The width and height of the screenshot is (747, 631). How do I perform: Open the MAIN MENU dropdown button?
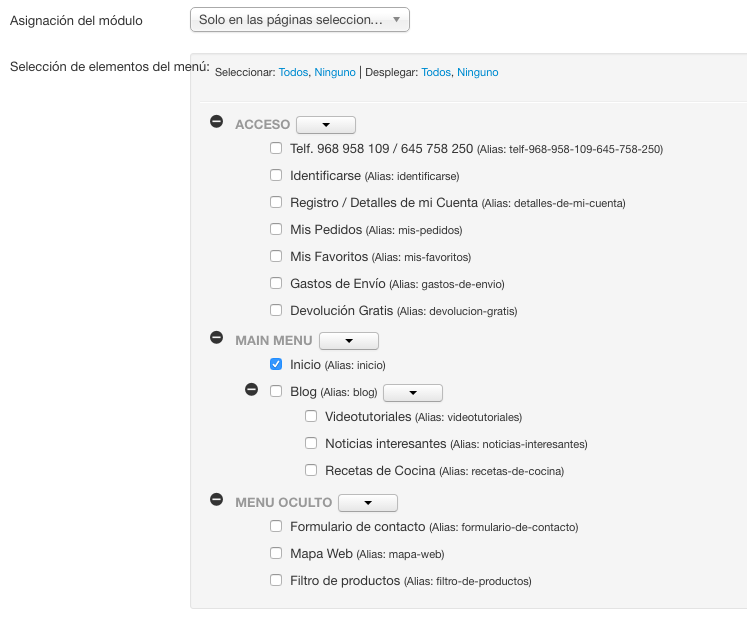[349, 341]
